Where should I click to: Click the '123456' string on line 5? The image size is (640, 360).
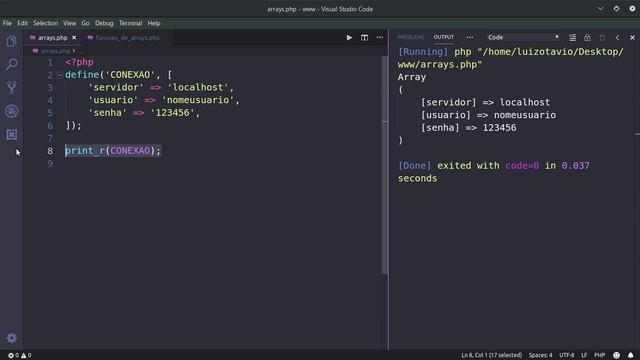tap(172, 113)
